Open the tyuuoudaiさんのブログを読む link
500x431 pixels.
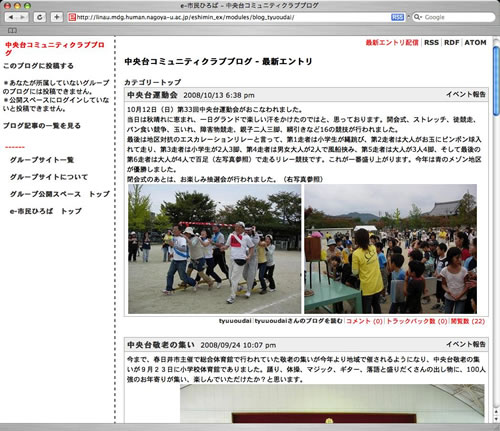click(299, 321)
